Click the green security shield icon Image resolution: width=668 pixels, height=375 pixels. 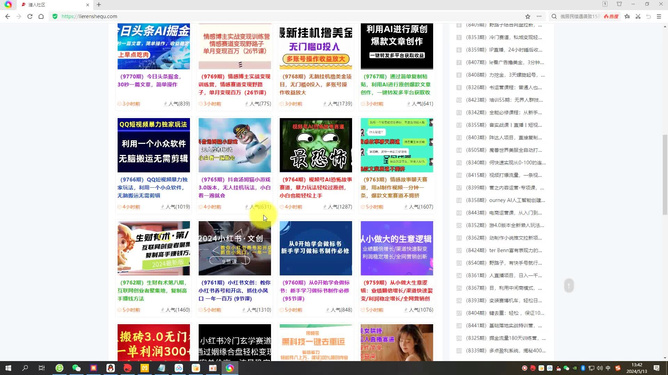pyautogui.click(x=55, y=16)
